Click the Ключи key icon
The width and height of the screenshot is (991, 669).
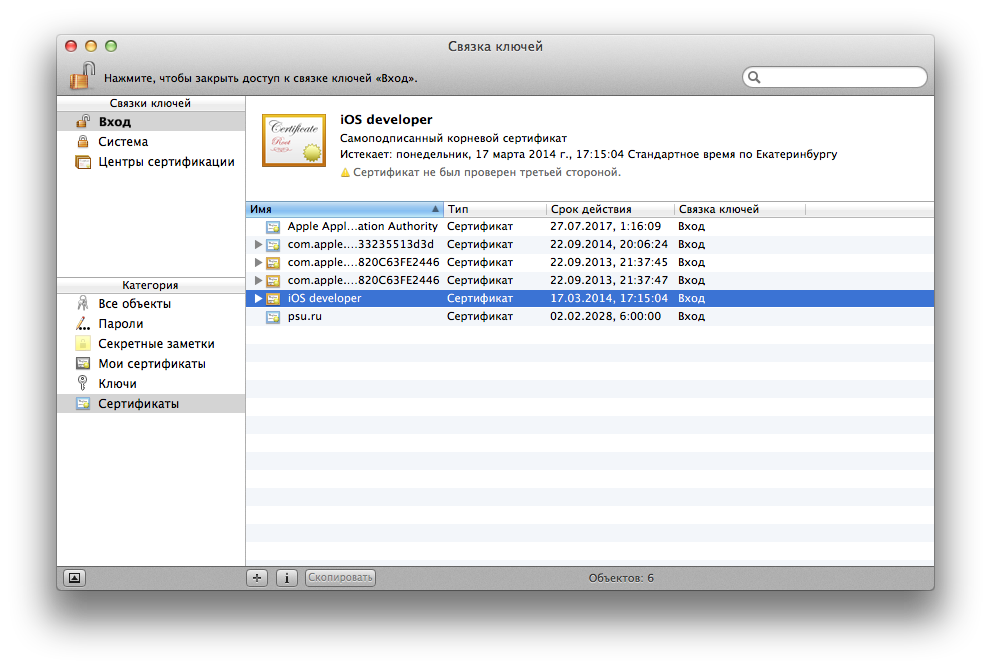point(82,383)
